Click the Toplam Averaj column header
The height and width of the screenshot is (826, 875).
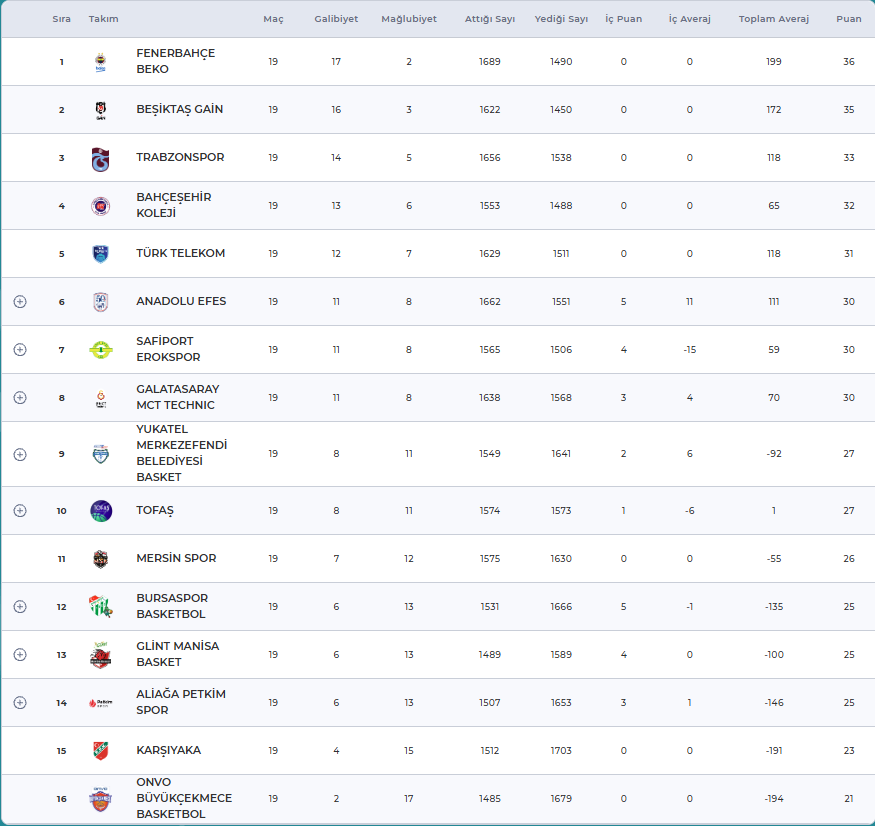tap(773, 19)
